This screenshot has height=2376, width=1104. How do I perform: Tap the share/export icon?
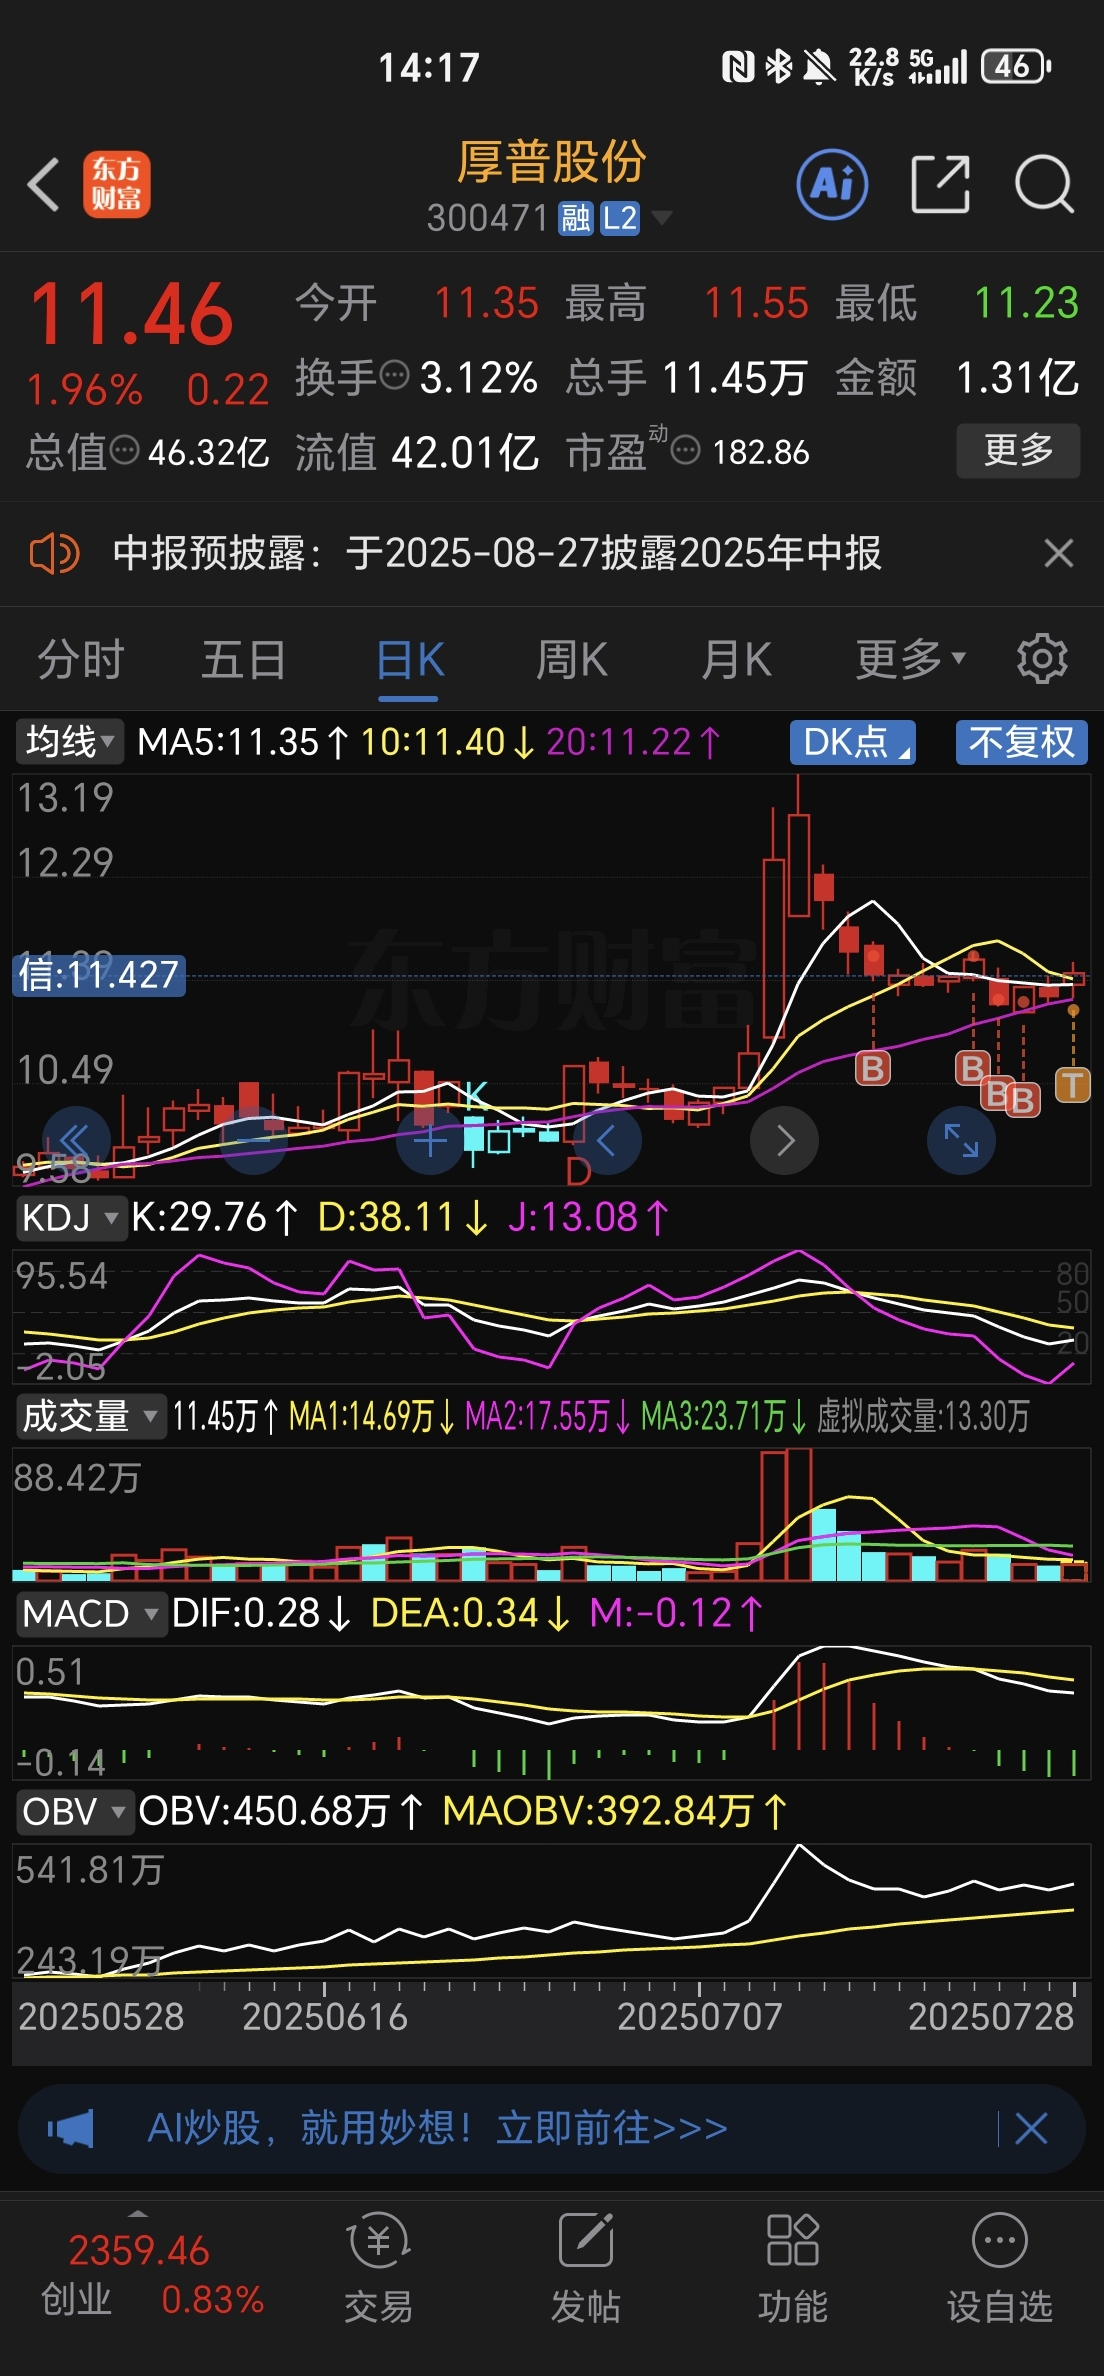pyautogui.click(x=941, y=184)
